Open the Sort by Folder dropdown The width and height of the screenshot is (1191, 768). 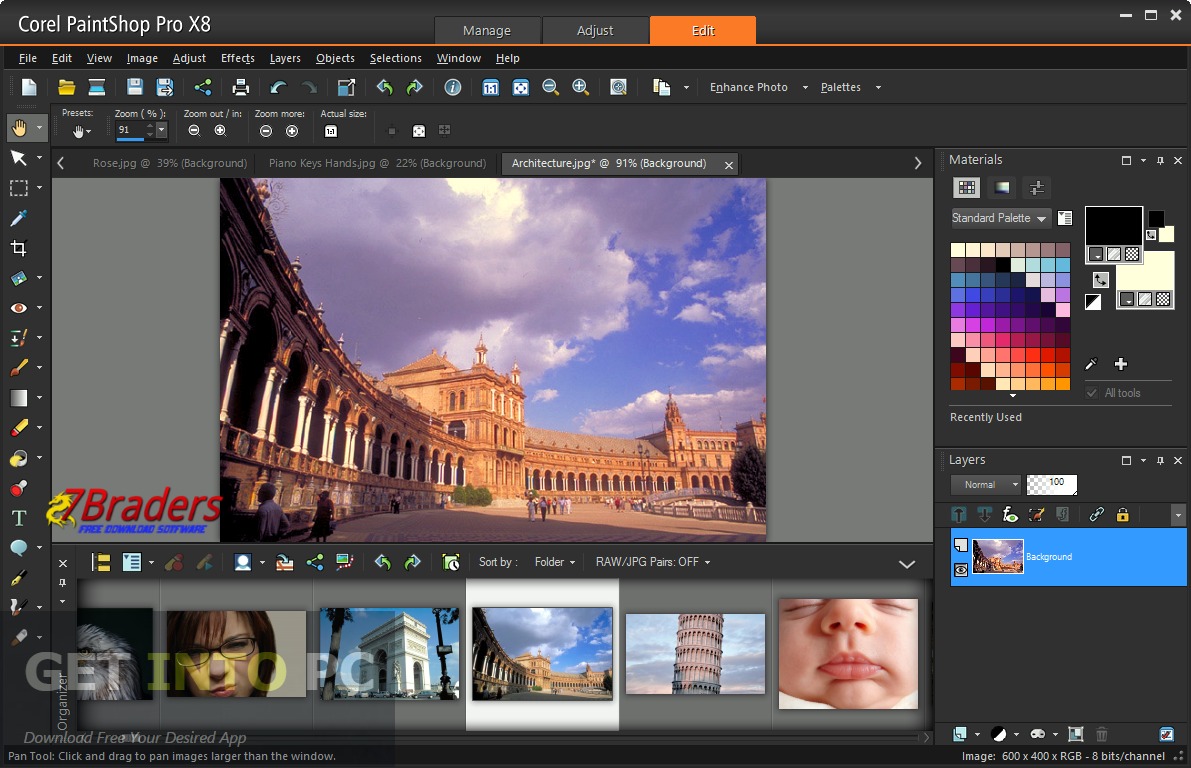point(554,562)
